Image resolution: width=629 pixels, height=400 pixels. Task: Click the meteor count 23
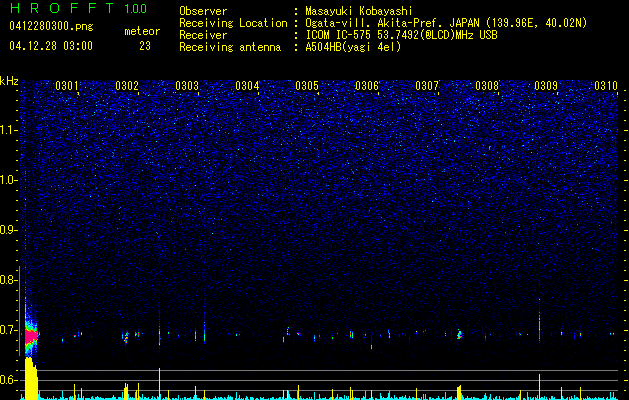(145, 46)
